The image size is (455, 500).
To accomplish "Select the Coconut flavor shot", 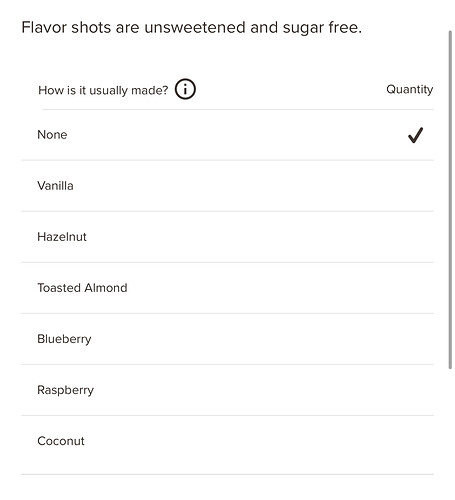I will pyautogui.click(x=227, y=445).
